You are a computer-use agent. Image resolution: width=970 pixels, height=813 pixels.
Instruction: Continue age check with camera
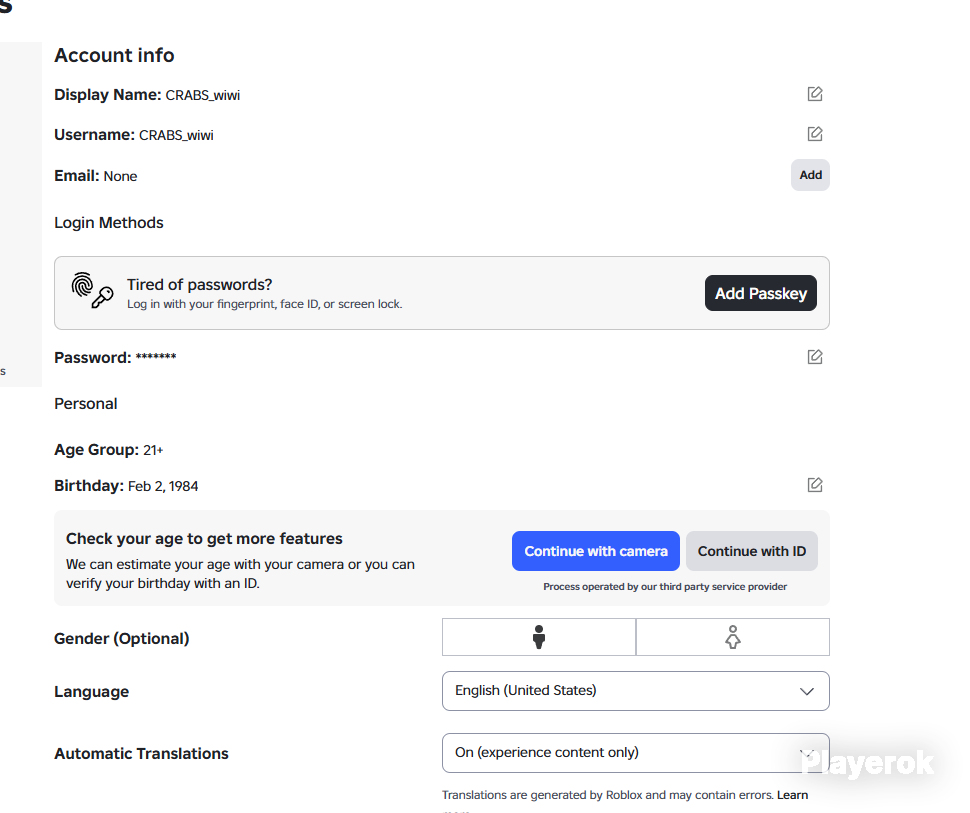[596, 551]
